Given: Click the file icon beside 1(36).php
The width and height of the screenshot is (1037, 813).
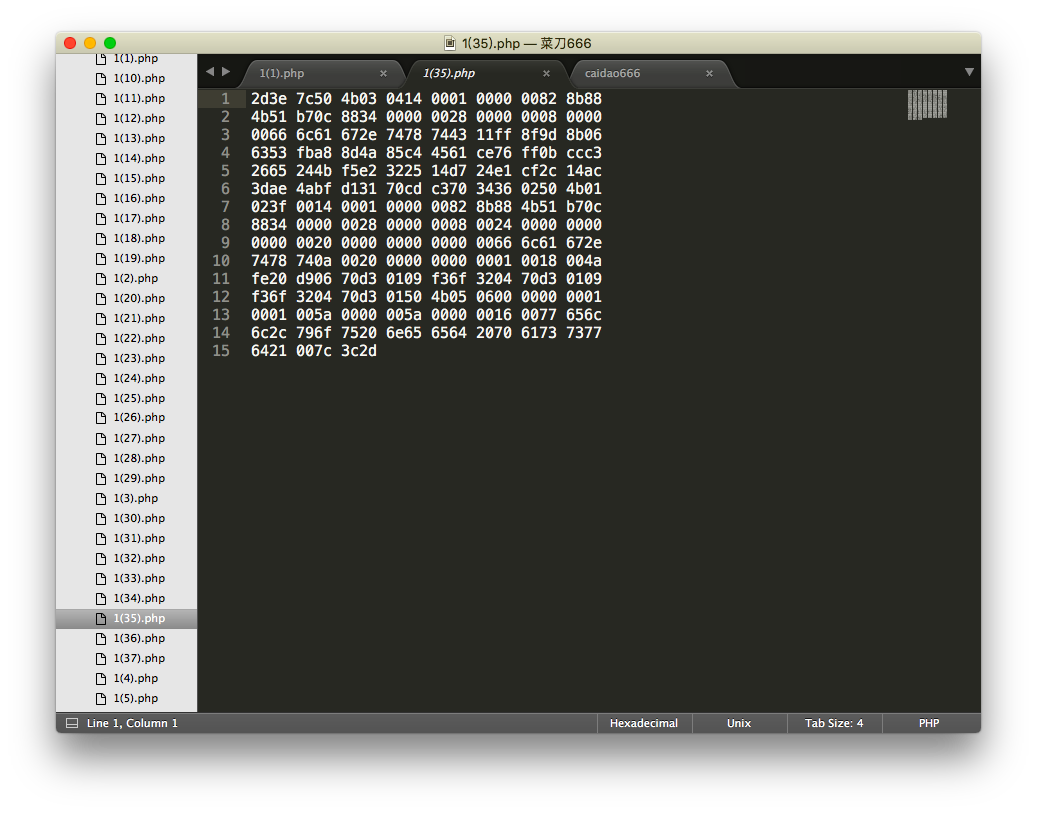Looking at the screenshot, I should [x=101, y=639].
